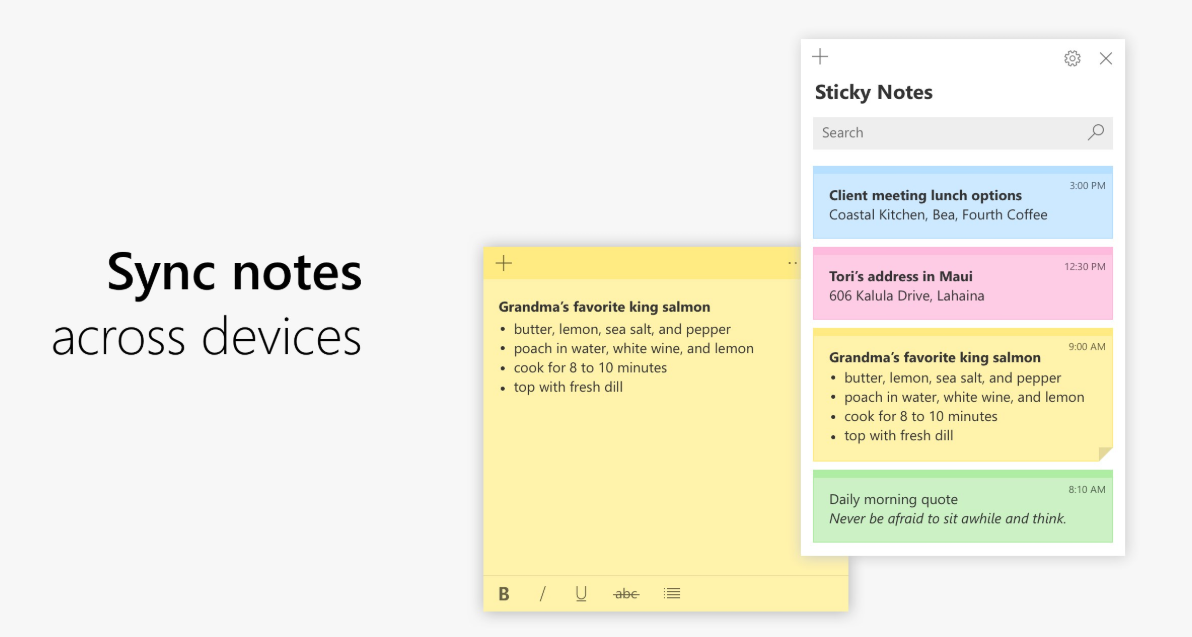Click the 8:10 AM timestamp
Viewport: 1192px width, 637px height.
tap(1087, 490)
